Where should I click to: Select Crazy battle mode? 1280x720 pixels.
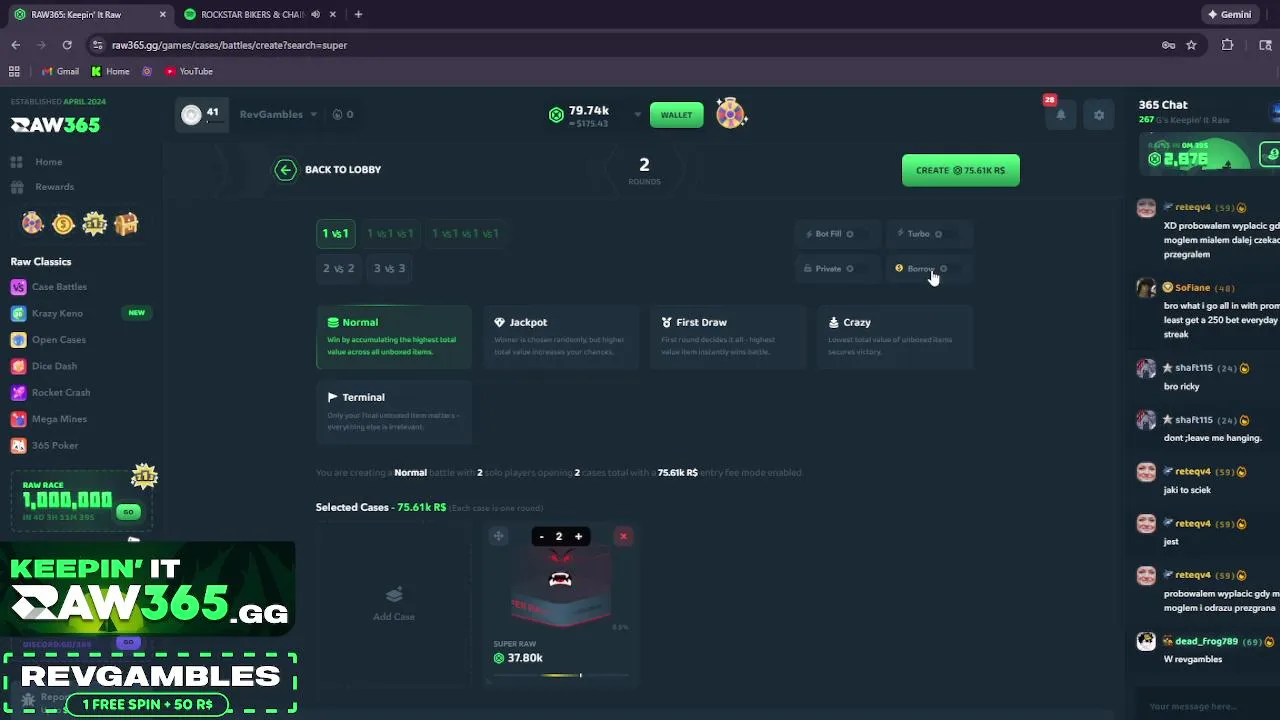895,337
